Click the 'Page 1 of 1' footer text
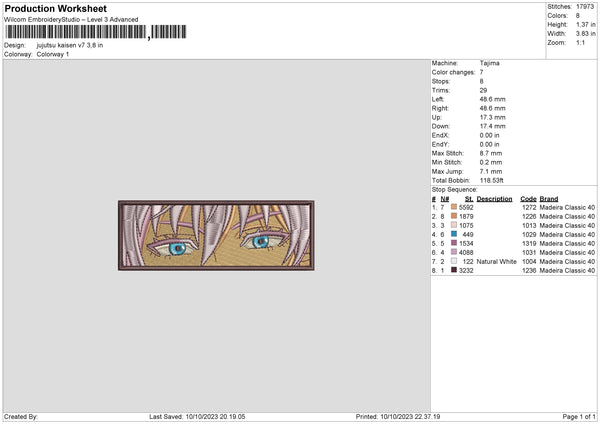Screen dimensions: 600x424 pos(579,417)
